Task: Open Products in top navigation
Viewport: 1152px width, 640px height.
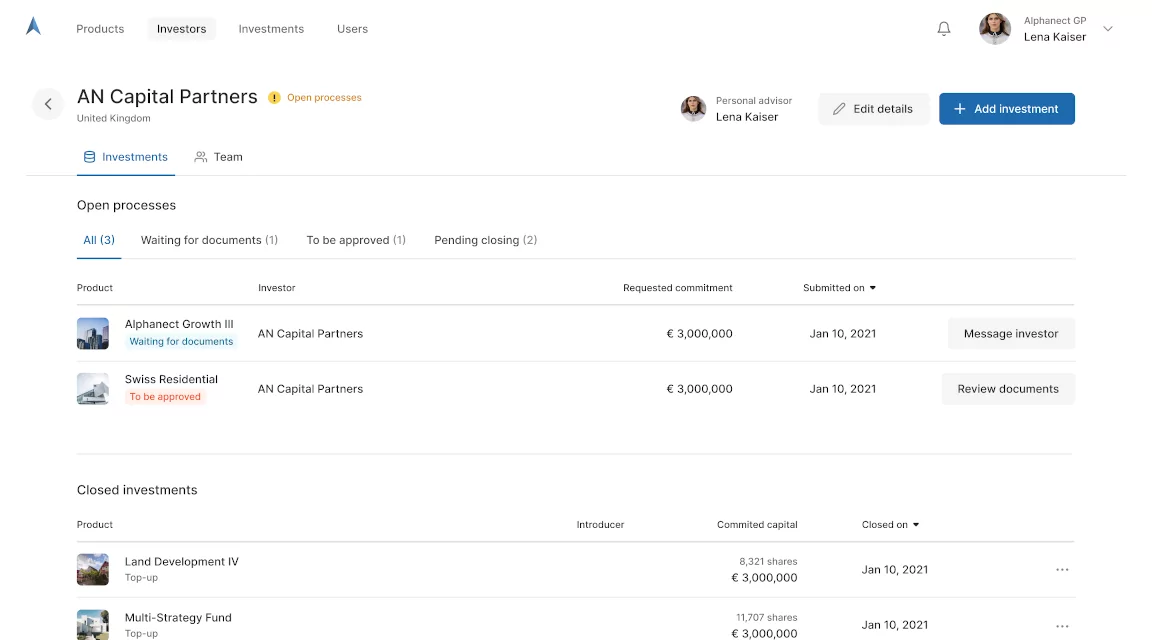Action: point(100,29)
